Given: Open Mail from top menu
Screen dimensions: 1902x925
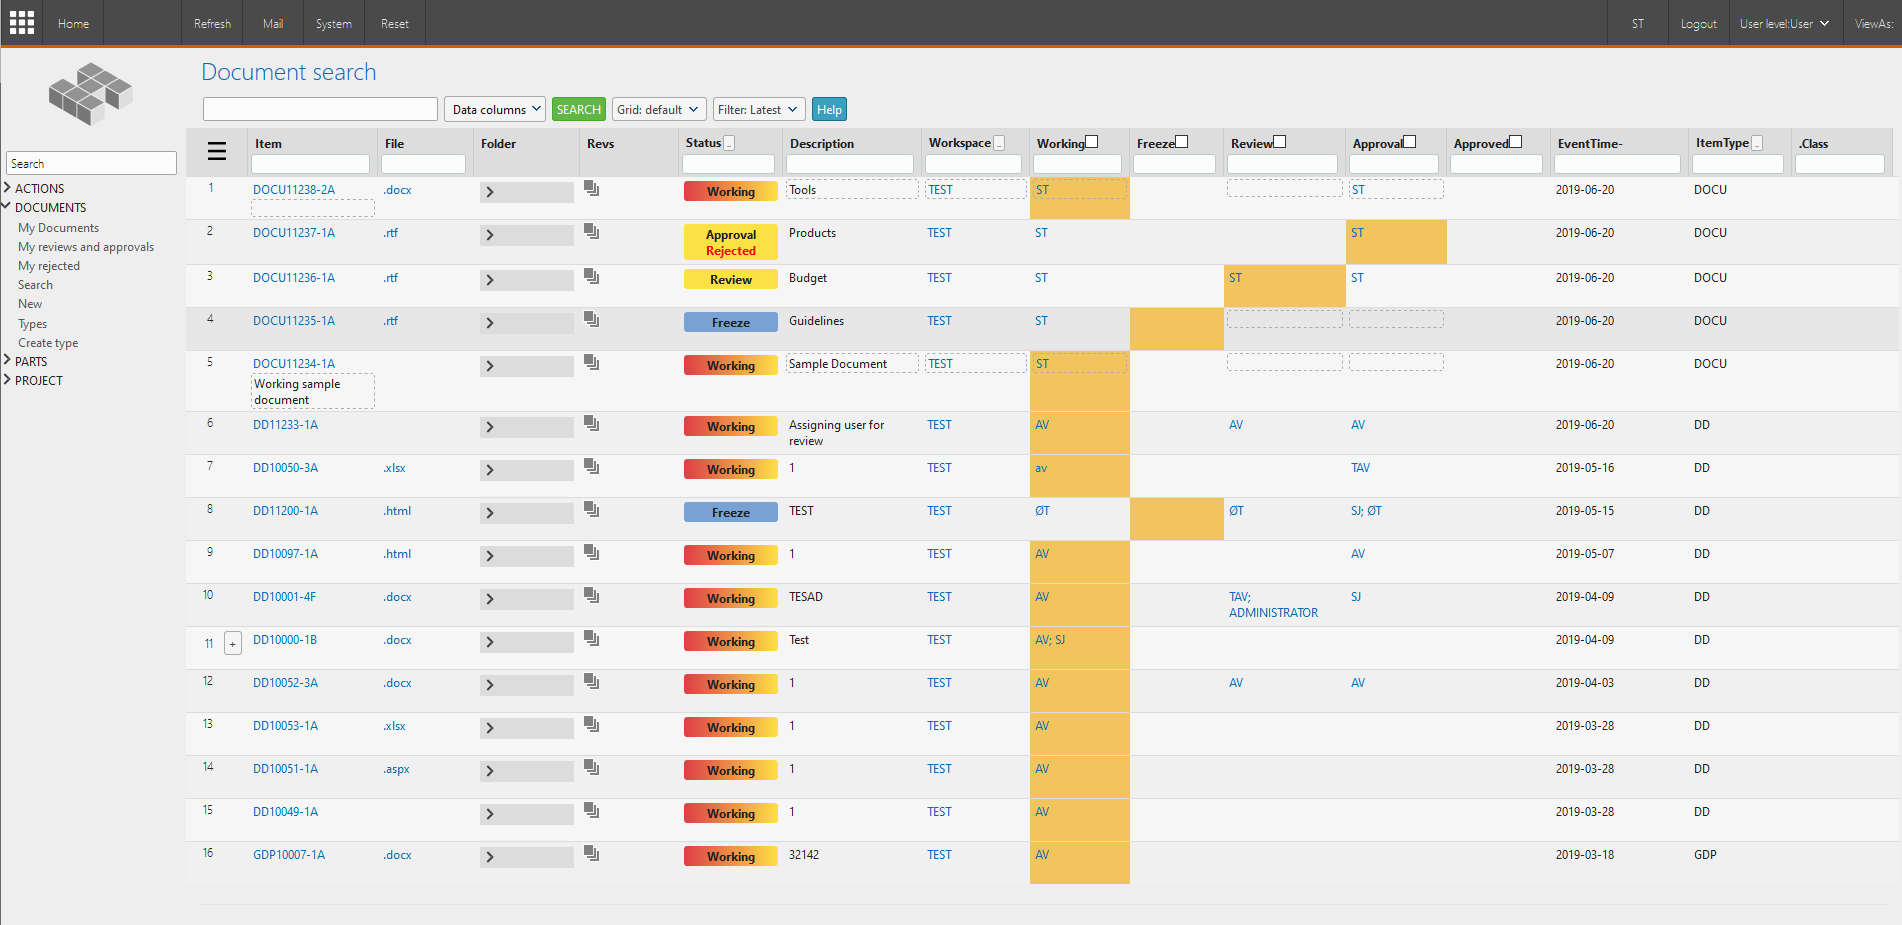Looking at the screenshot, I should point(273,23).
